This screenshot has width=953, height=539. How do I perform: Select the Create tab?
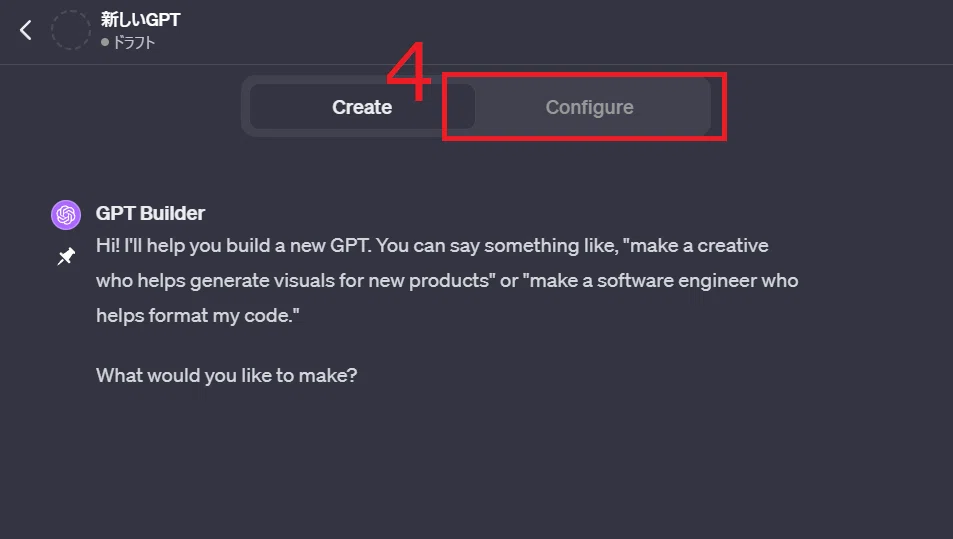coord(362,107)
